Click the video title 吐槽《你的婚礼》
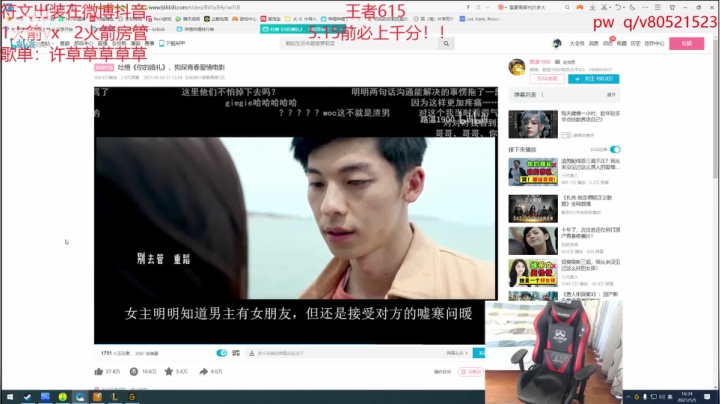Screen dimensions: 720x404 (171, 67)
